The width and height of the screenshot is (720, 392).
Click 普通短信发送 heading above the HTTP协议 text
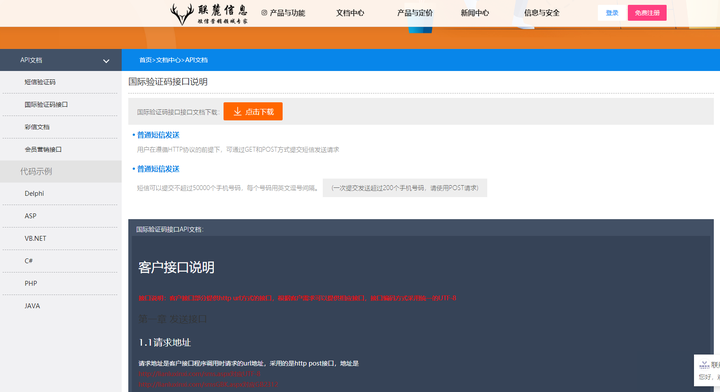coord(158,135)
